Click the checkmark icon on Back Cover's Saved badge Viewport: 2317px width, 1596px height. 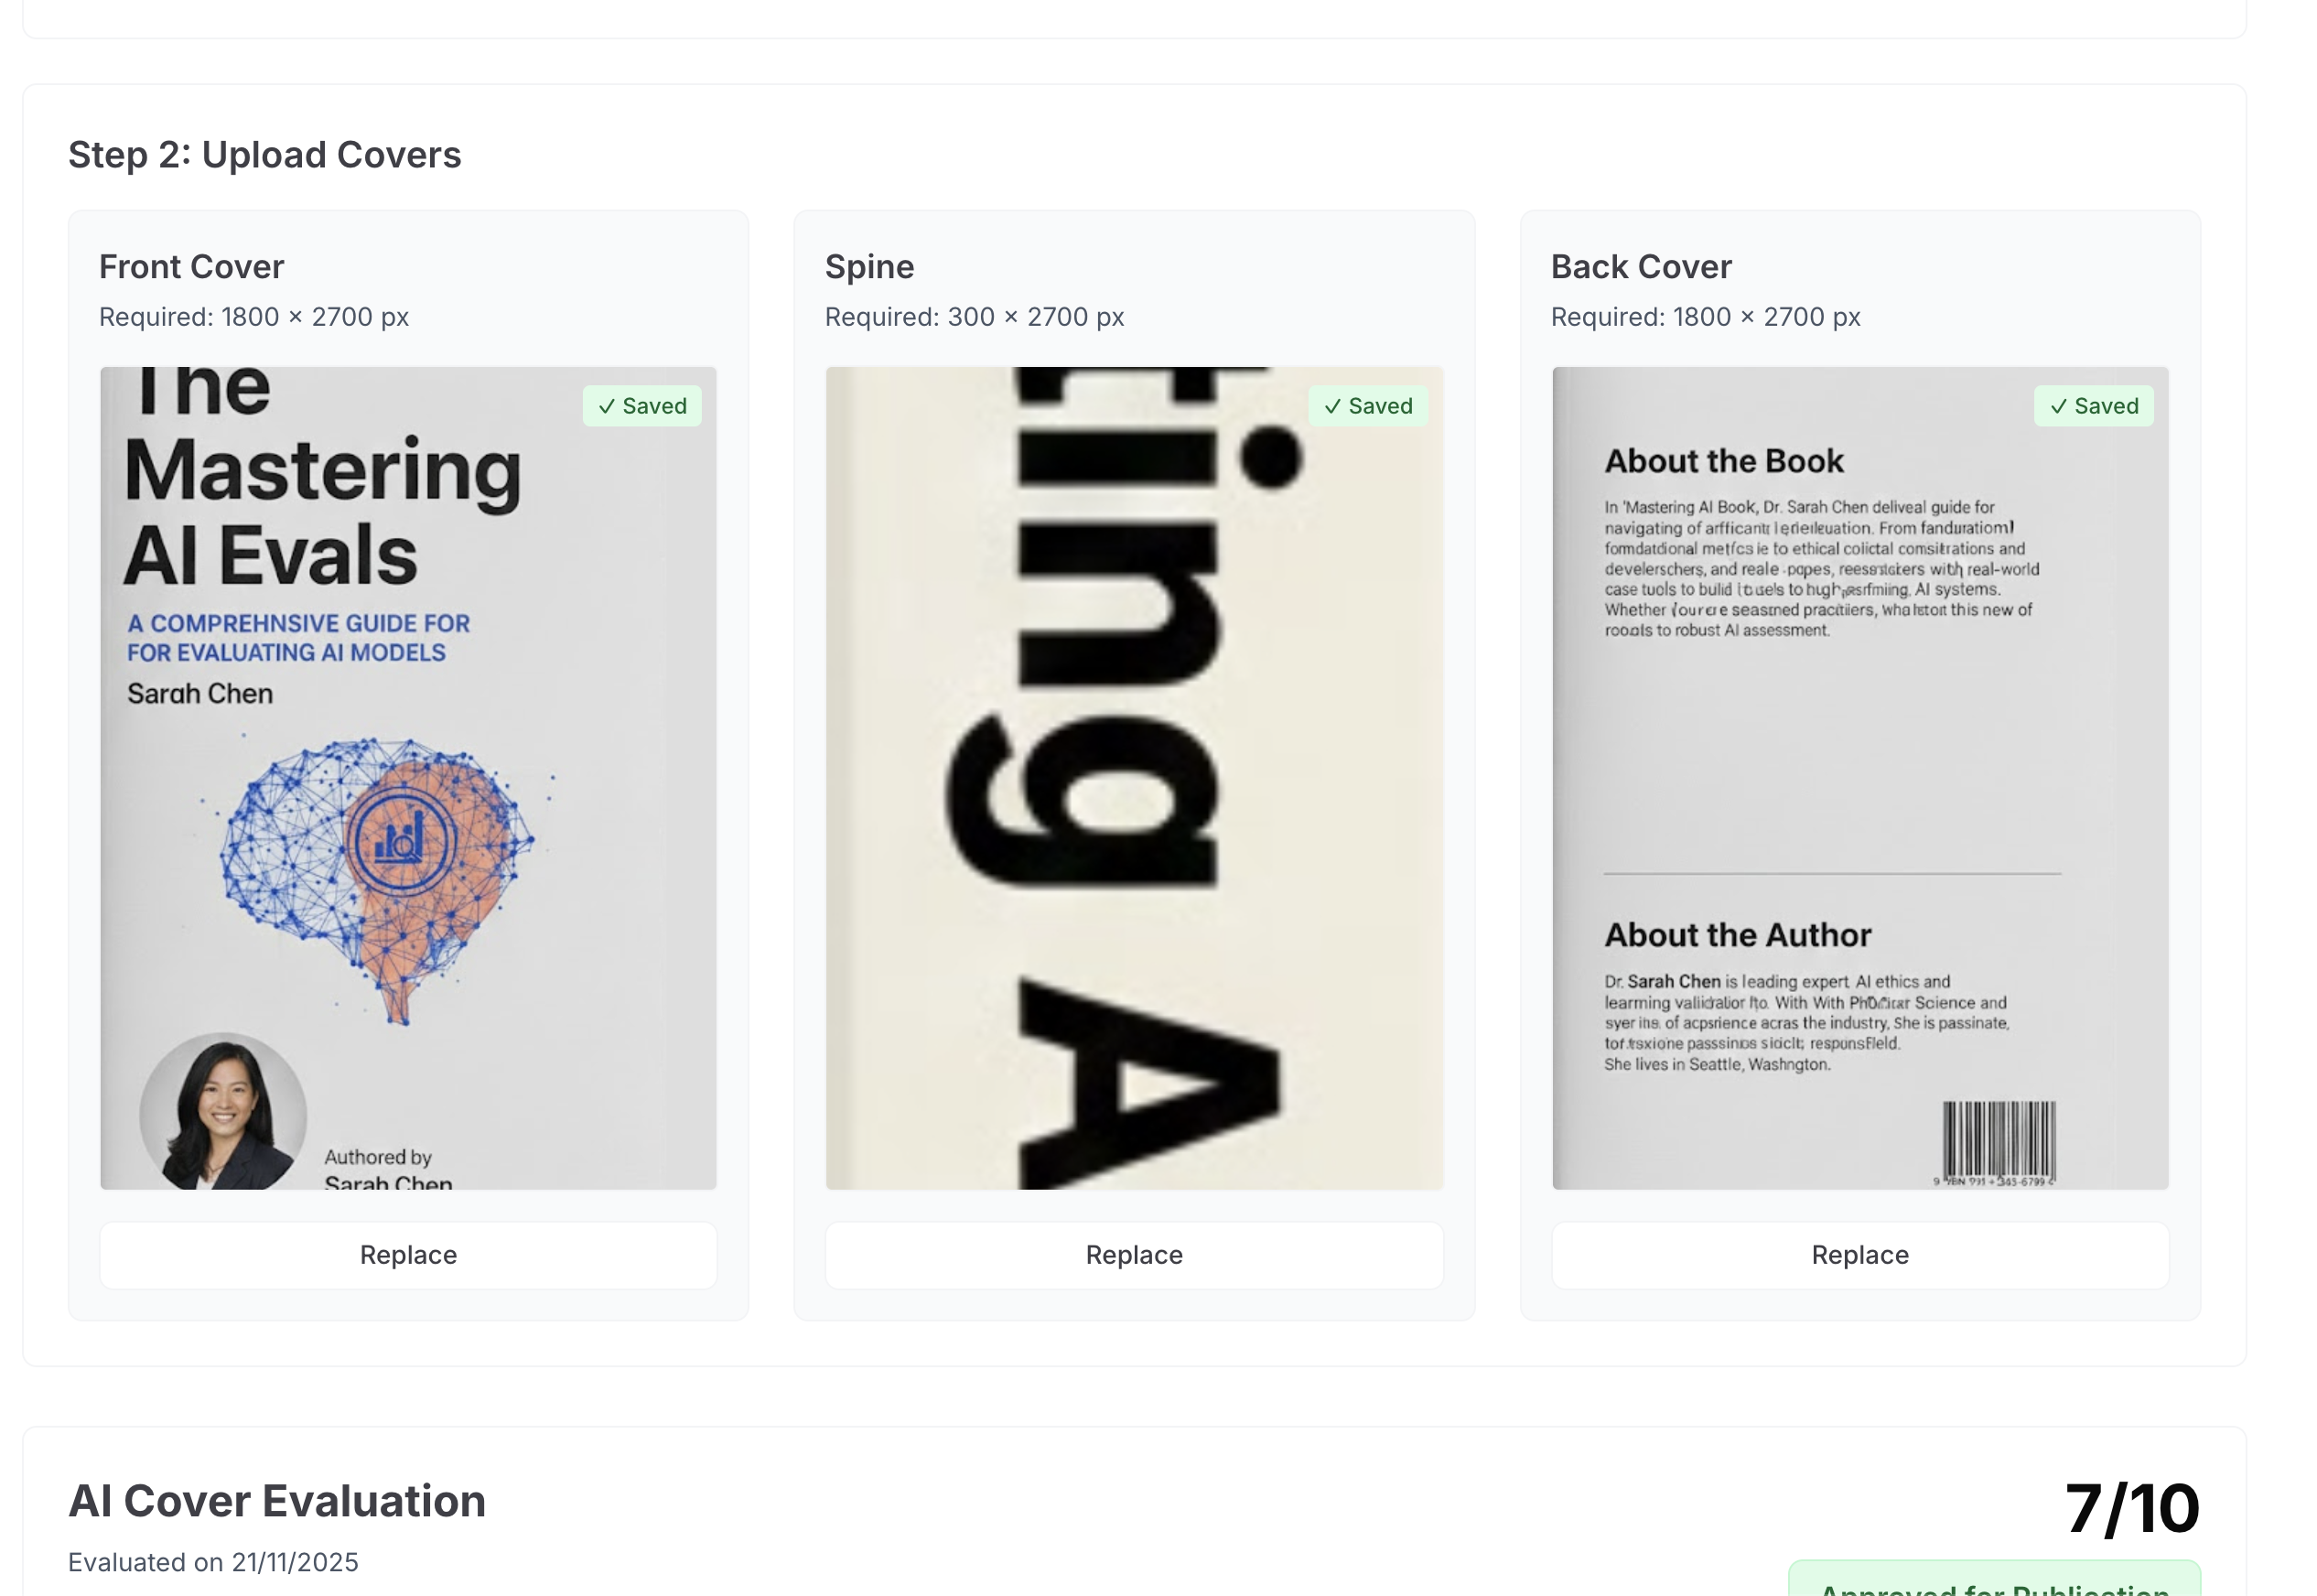pos(2058,405)
